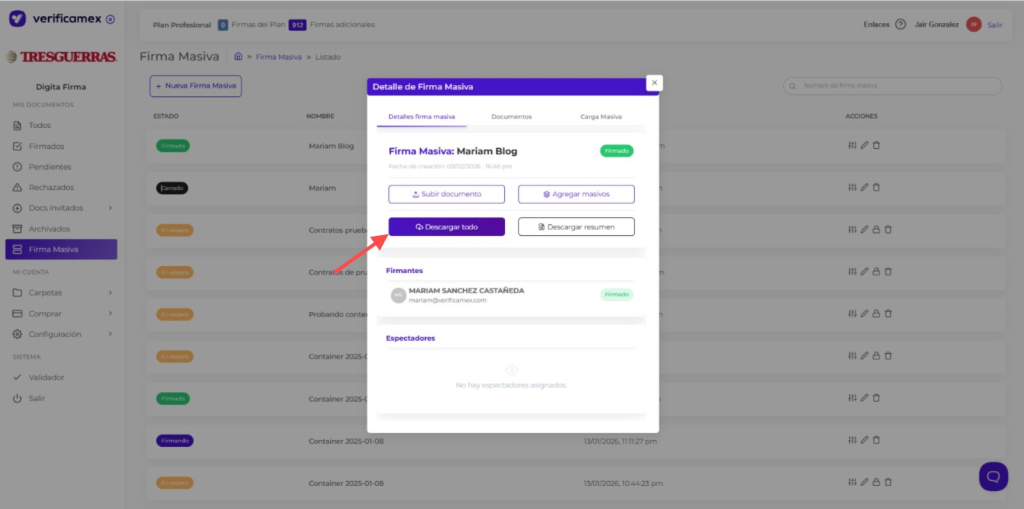Open the Carga Masiva tab

coord(600,117)
